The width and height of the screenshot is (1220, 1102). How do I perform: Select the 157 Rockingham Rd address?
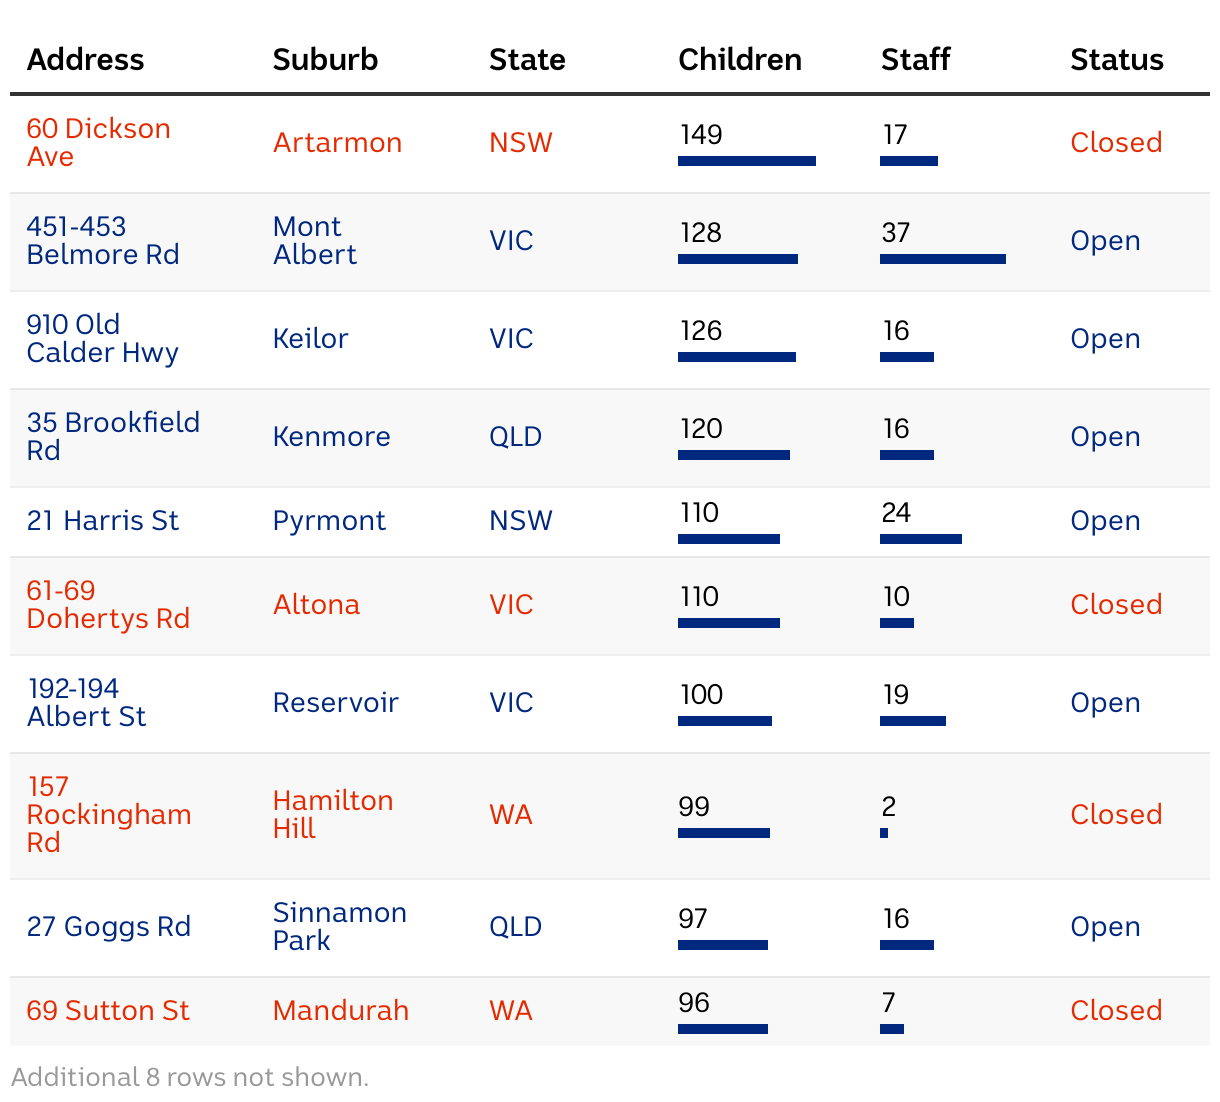point(109,815)
